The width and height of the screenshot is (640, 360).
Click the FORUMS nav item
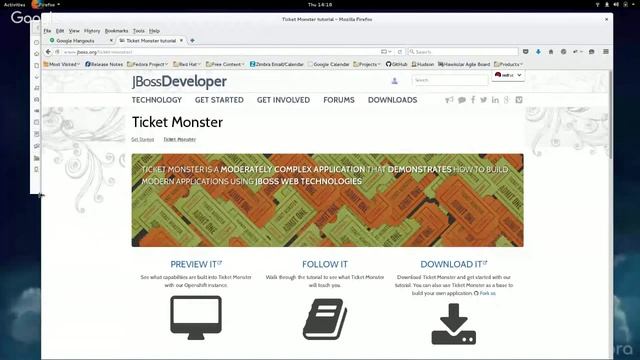[x=339, y=100]
